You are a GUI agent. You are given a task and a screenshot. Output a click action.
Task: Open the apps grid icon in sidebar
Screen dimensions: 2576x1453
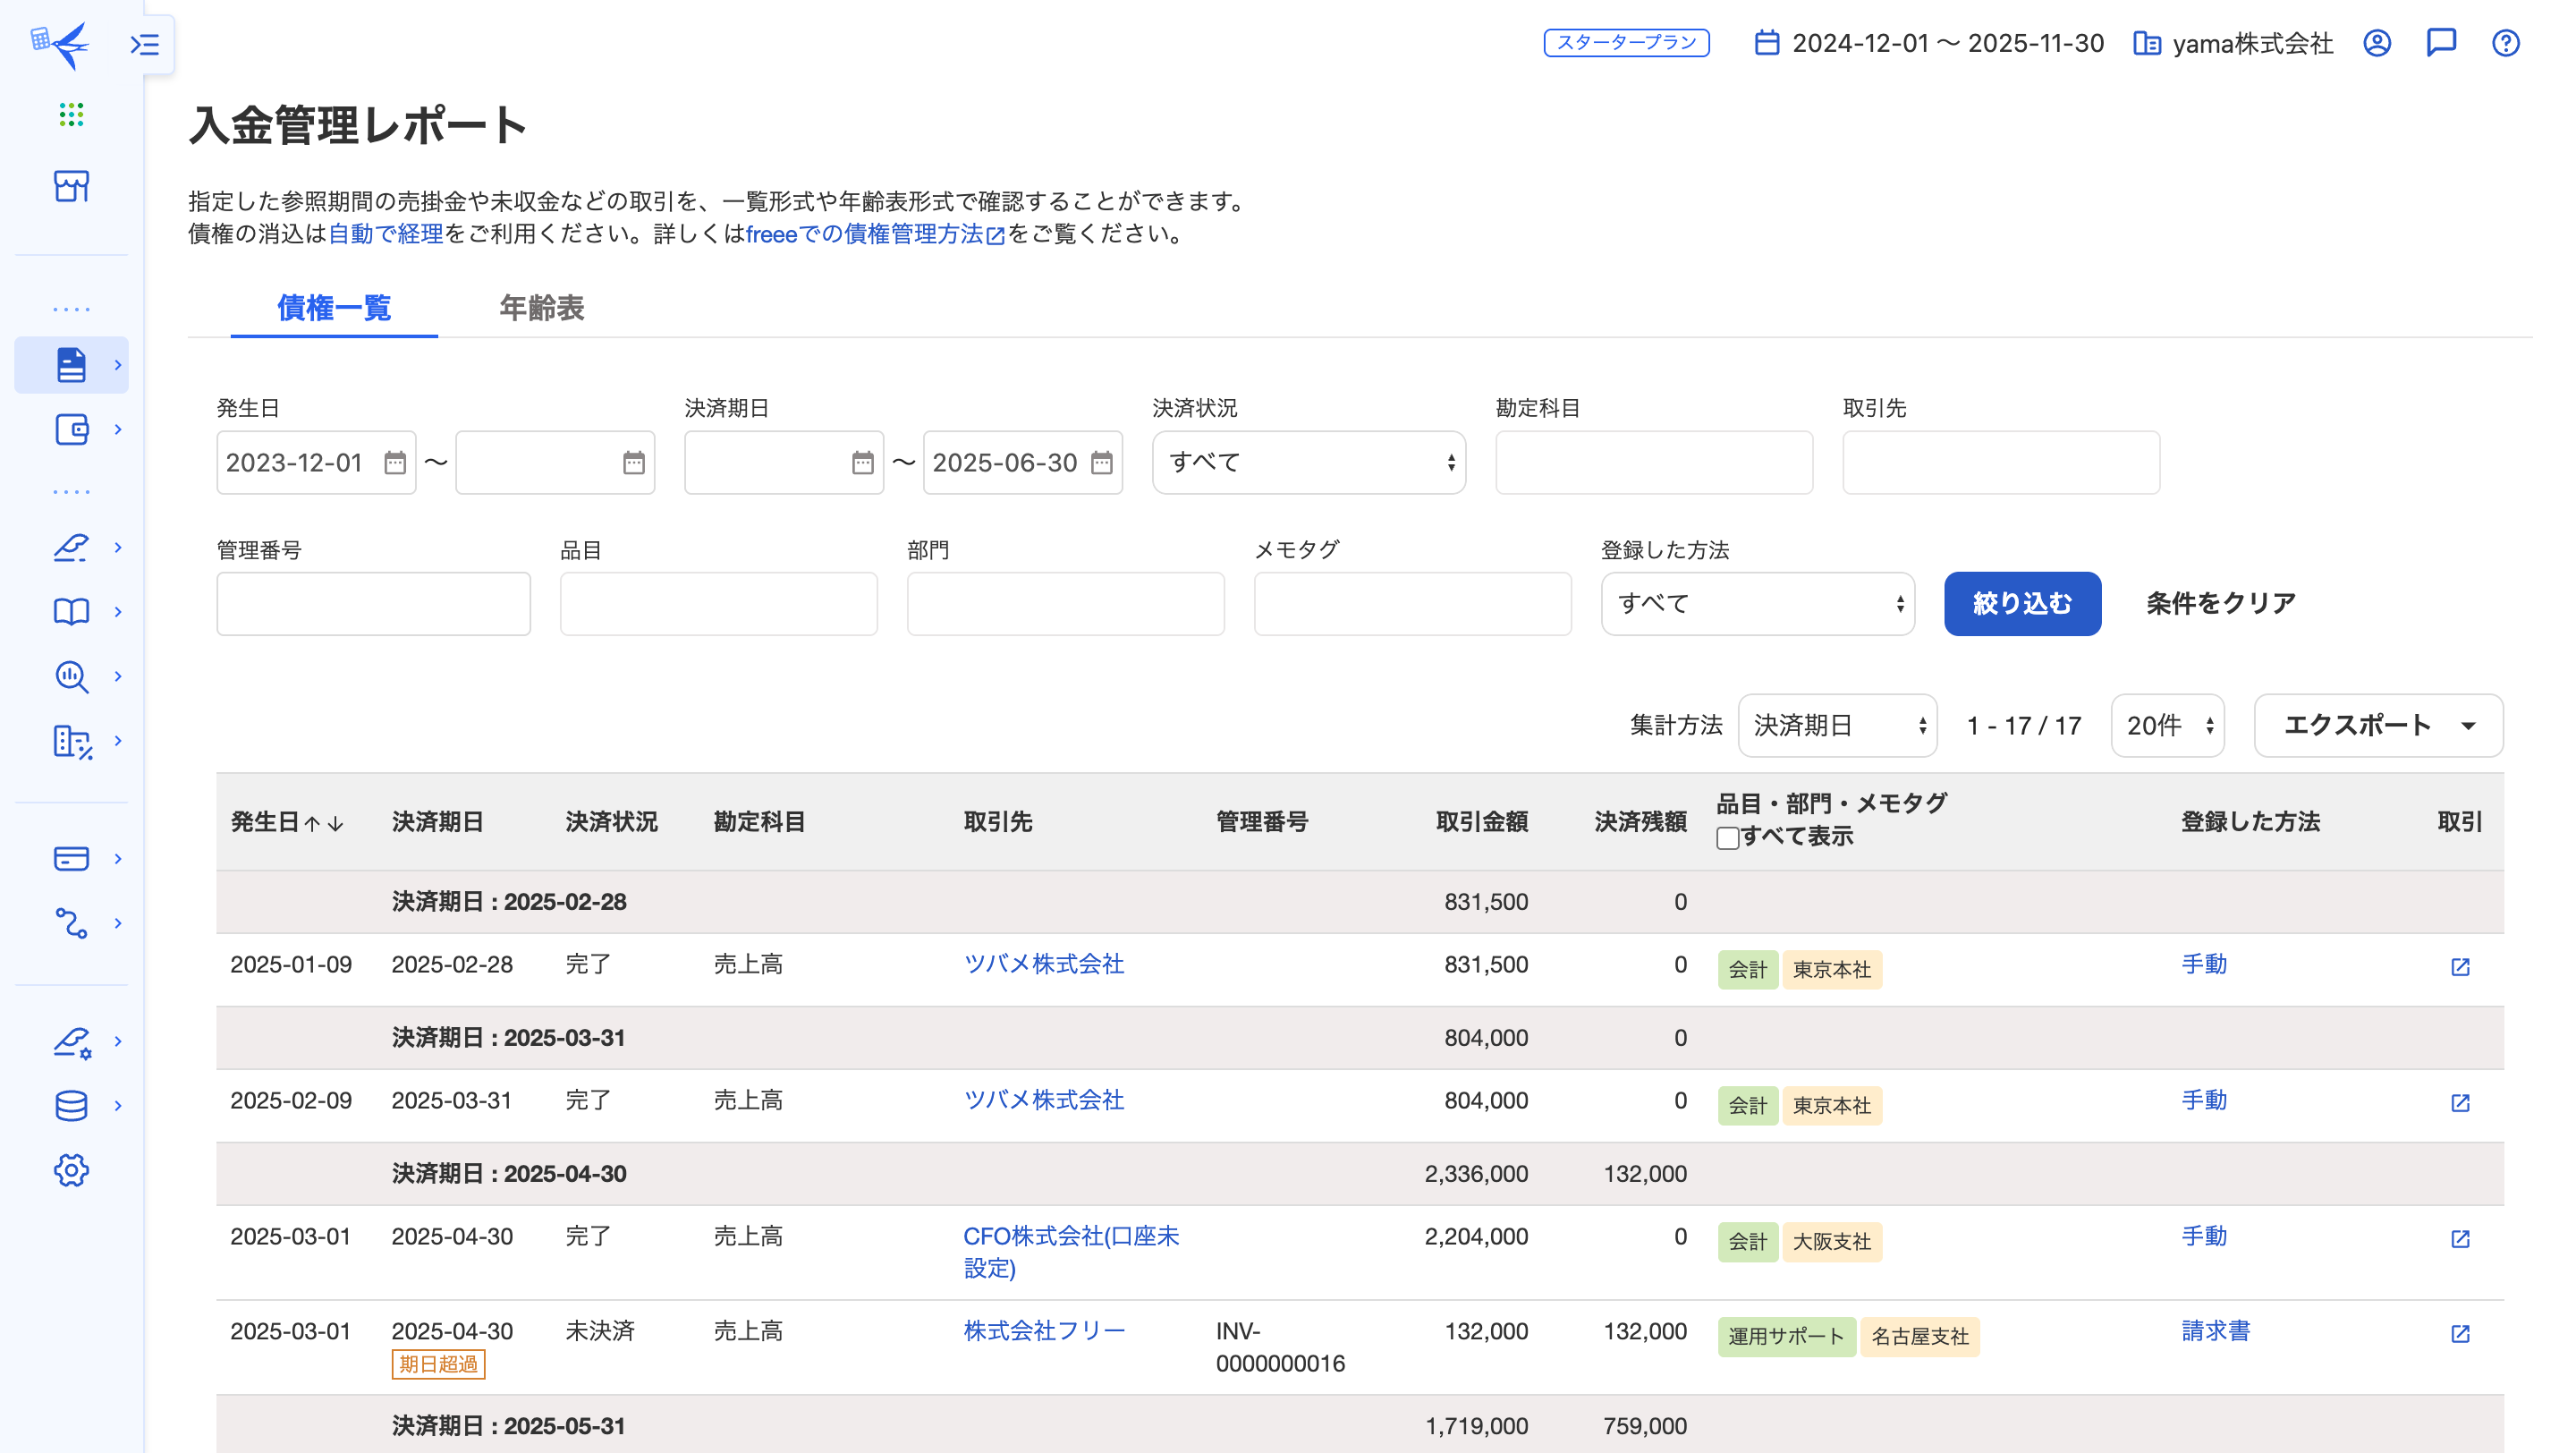coord(71,114)
